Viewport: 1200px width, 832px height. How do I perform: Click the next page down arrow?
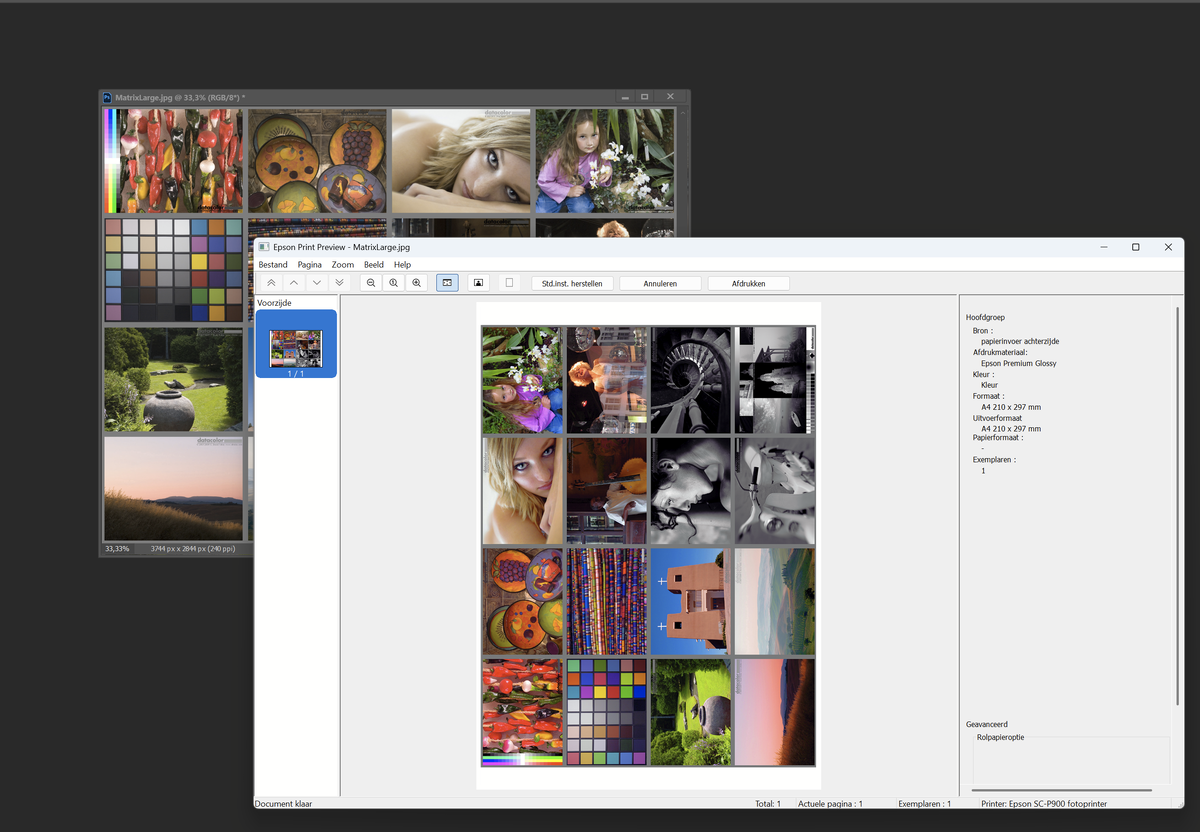[x=317, y=283]
